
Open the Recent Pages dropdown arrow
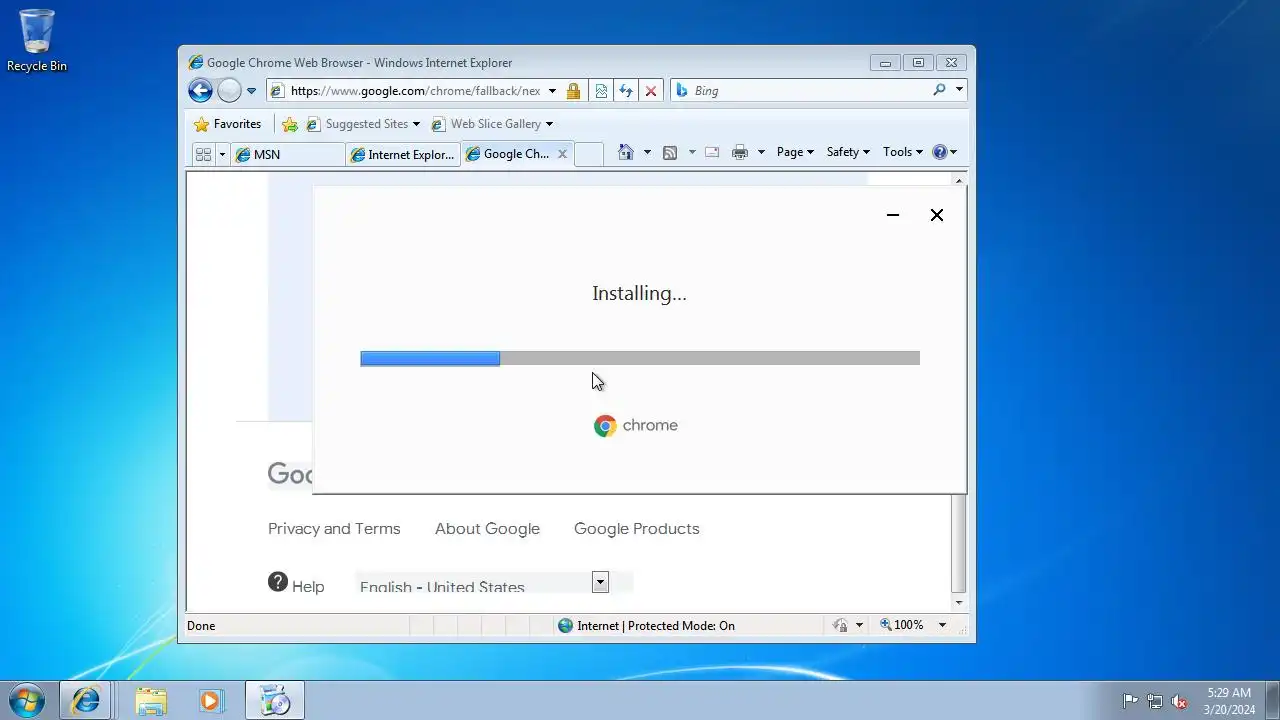pyautogui.click(x=252, y=91)
